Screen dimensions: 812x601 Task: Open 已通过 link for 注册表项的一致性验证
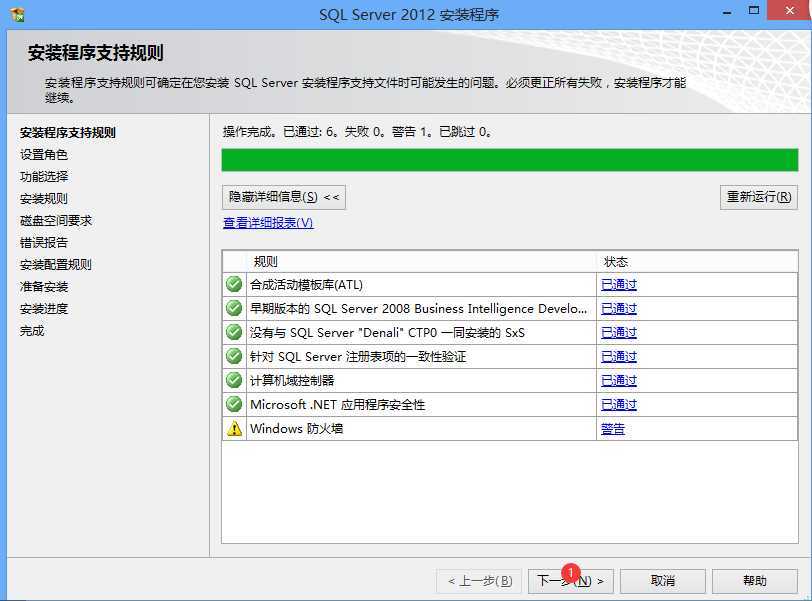(619, 357)
